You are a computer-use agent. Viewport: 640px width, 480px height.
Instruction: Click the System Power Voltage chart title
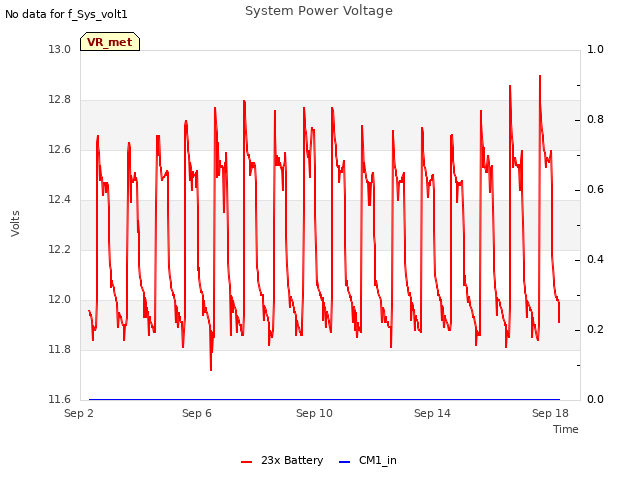319,11
